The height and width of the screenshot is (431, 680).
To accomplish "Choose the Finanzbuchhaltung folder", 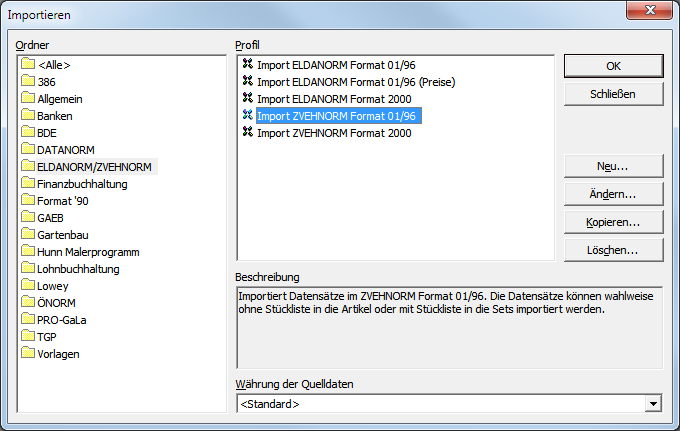I will point(82,184).
